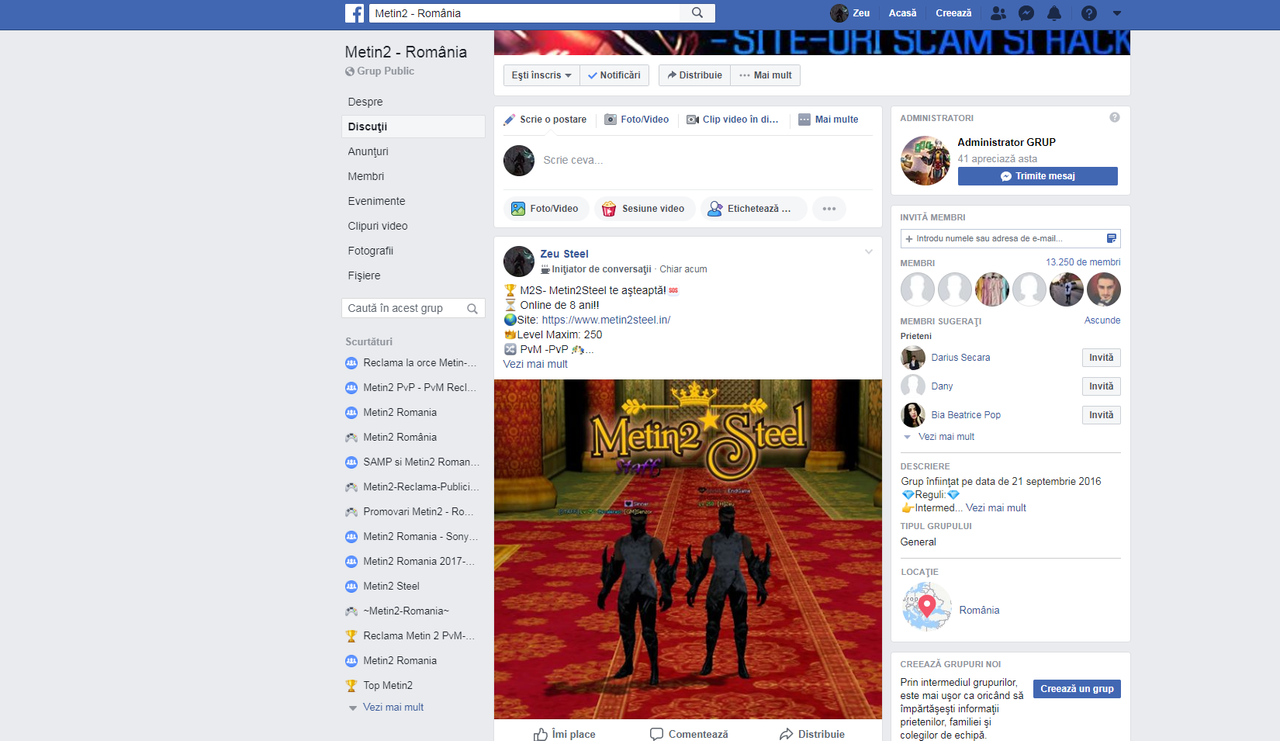The height and width of the screenshot is (741, 1280).
Task: Click the Sesiune video button
Action: pyautogui.click(x=643, y=209)
